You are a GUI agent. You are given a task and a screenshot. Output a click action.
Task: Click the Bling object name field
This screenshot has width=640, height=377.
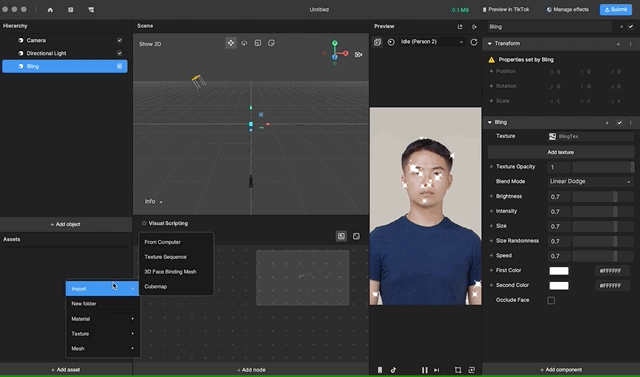[x=549, y=27]
